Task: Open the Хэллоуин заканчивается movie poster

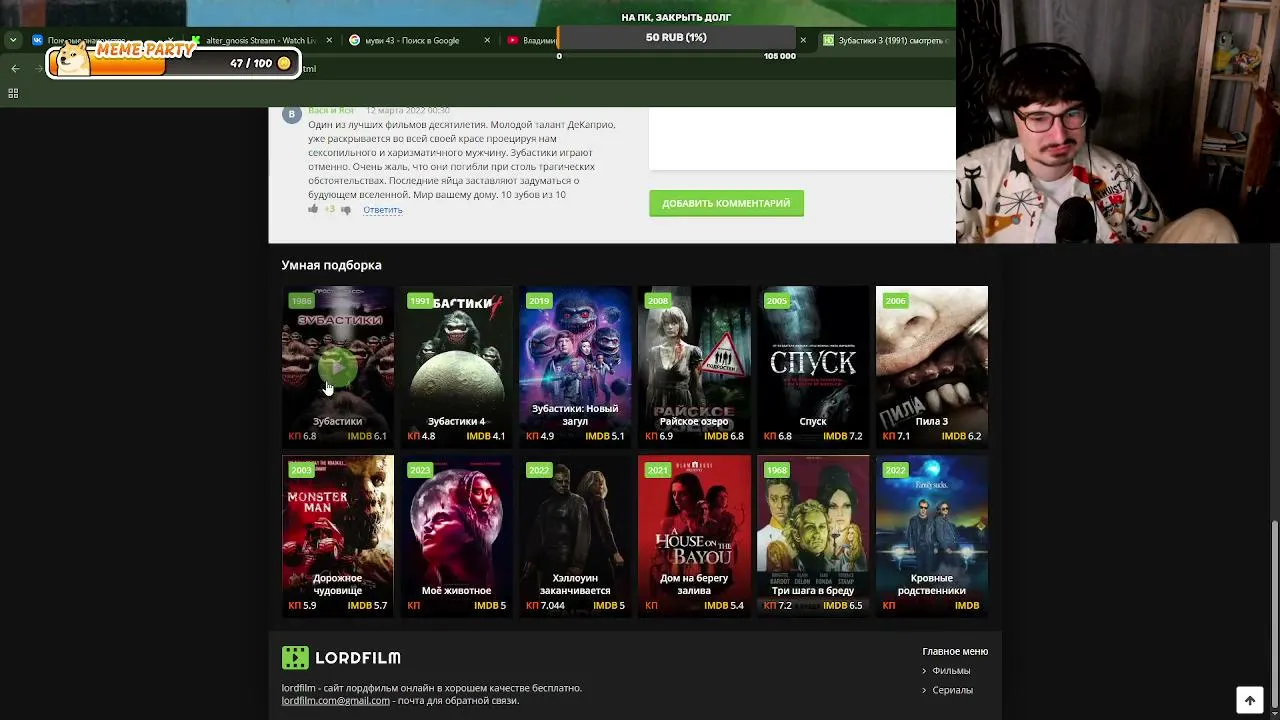Action: [x=575, y=535]
